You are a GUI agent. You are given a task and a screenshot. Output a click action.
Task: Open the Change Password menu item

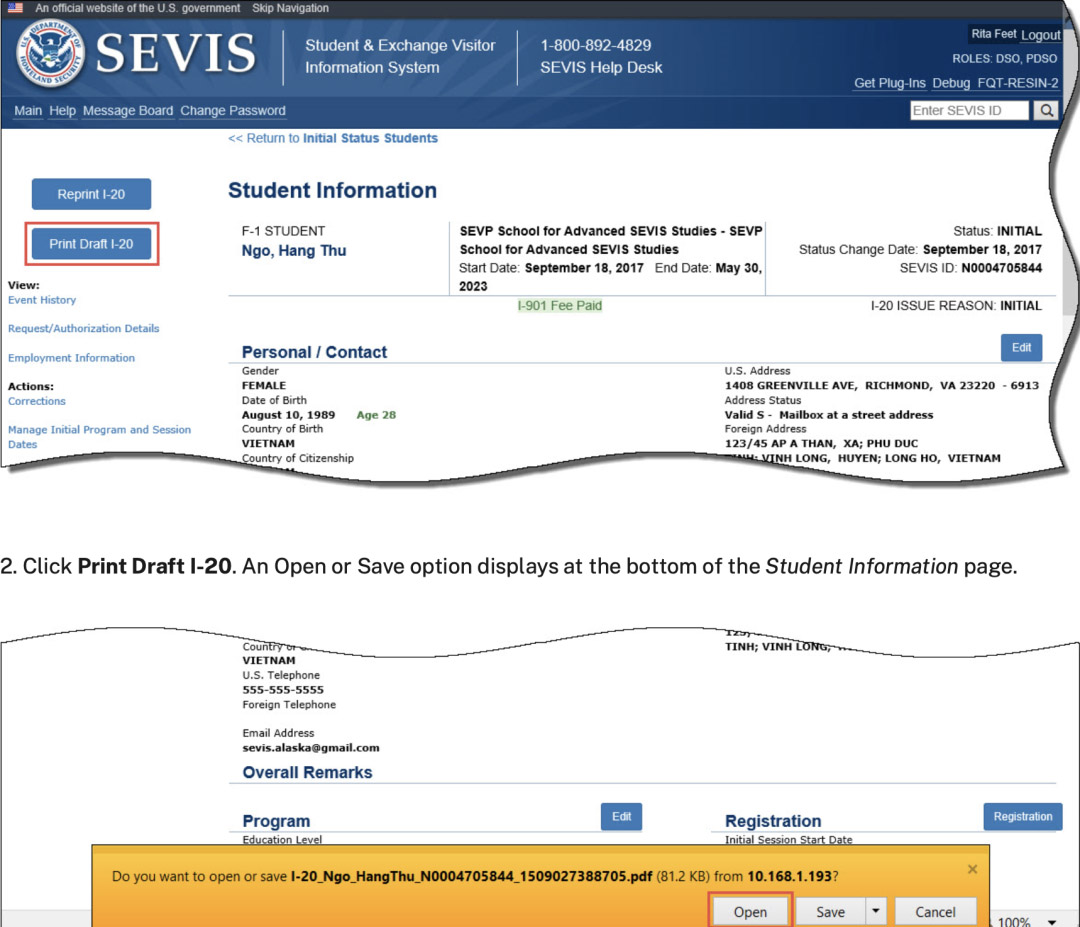coord(233,110)
